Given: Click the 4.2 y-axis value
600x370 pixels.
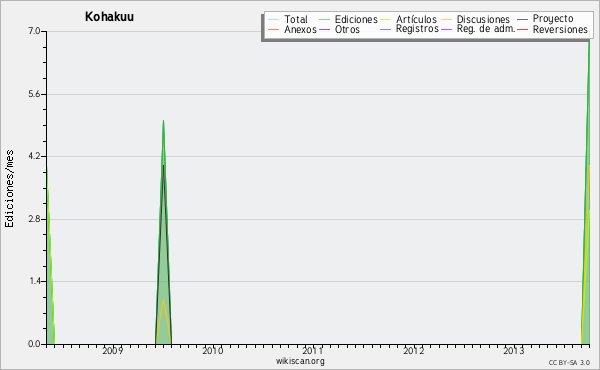Looking at the screenshot, I should pyautogui.click(x=34, y=156).
